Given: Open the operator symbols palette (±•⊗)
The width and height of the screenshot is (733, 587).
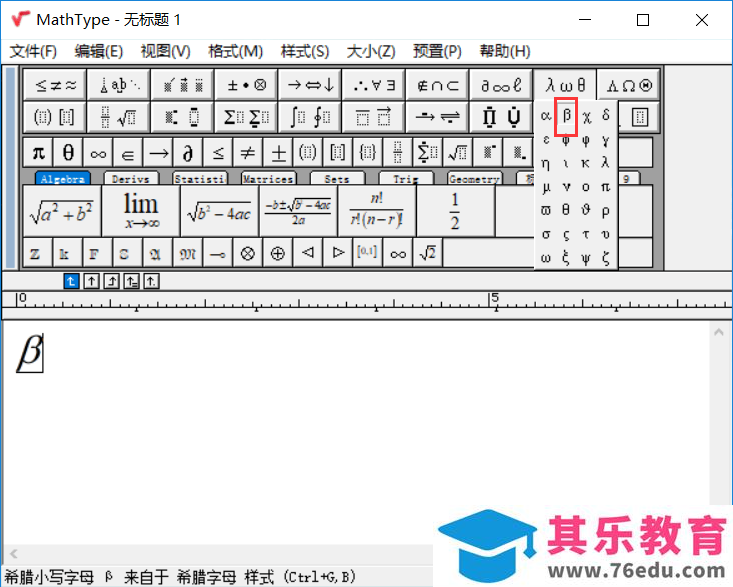Looking at the screenshot, I should point(246,85).
